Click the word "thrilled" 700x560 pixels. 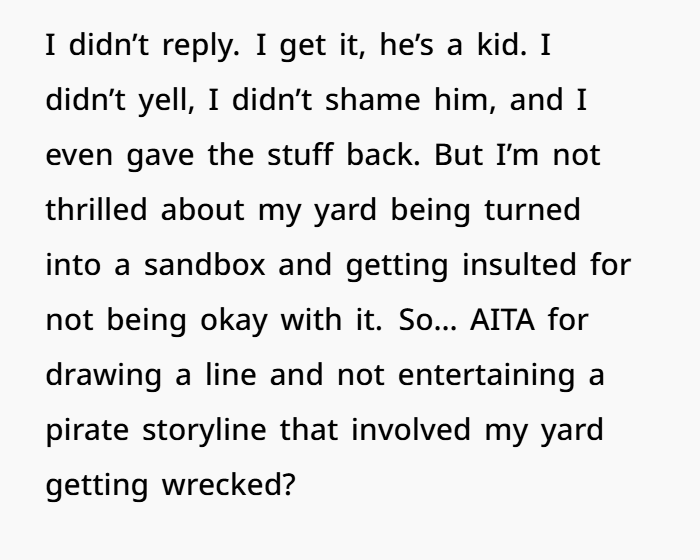(96, 209)
